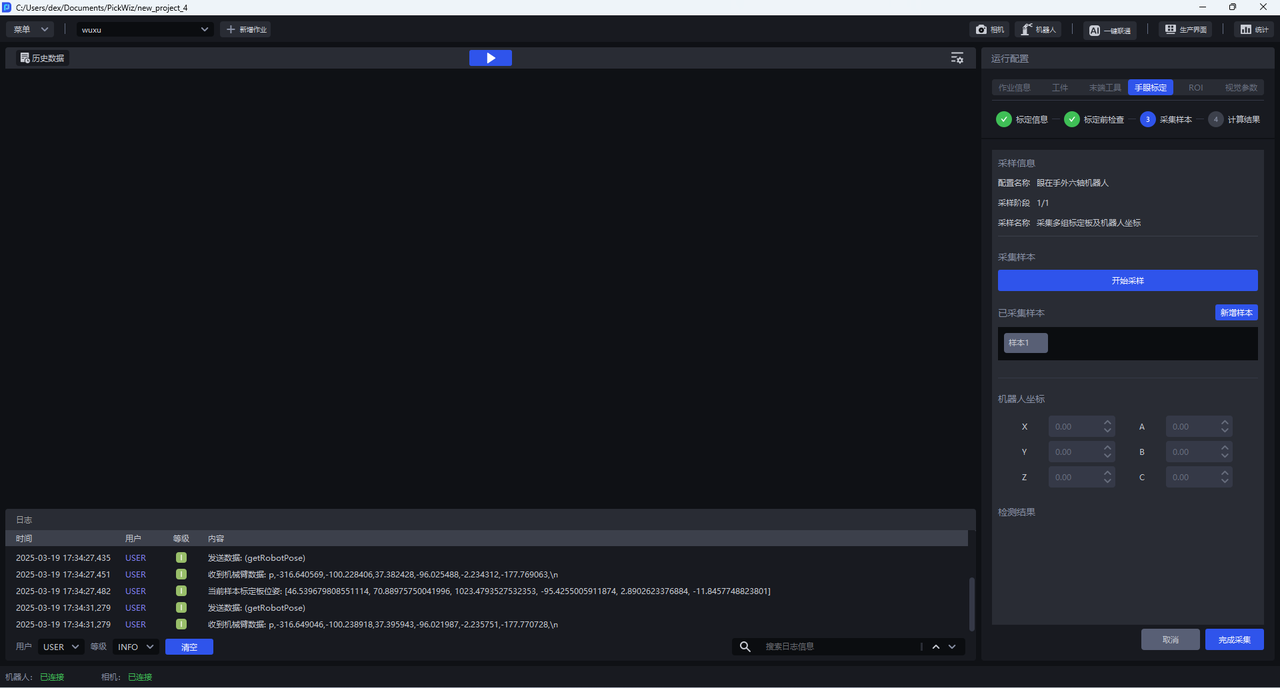This screenshot has height=688, width=1280.
Task: Switch to the ROI tab
Action: (1195, 88)
